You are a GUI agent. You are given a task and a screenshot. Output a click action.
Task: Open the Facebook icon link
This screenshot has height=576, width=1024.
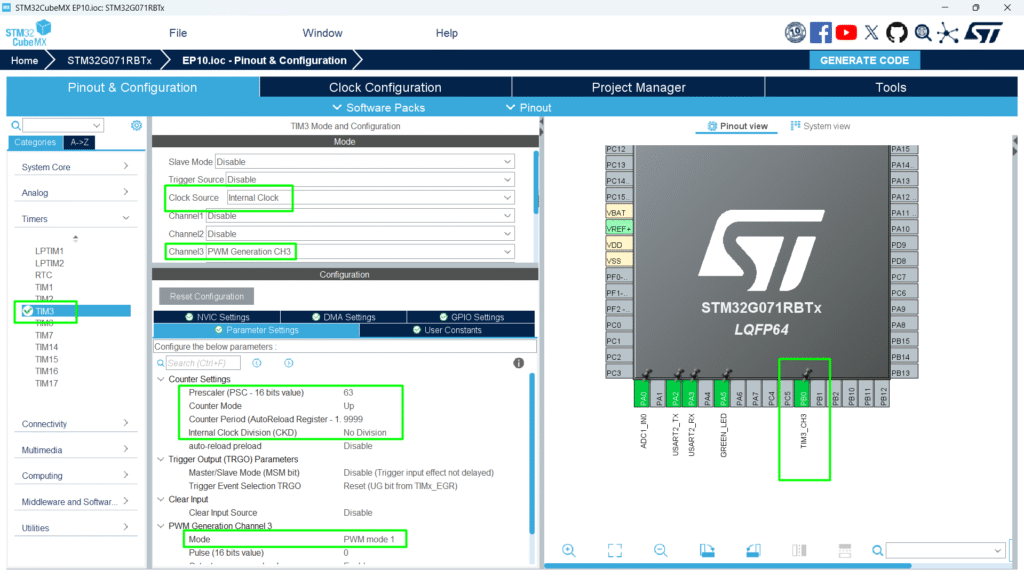821,33
